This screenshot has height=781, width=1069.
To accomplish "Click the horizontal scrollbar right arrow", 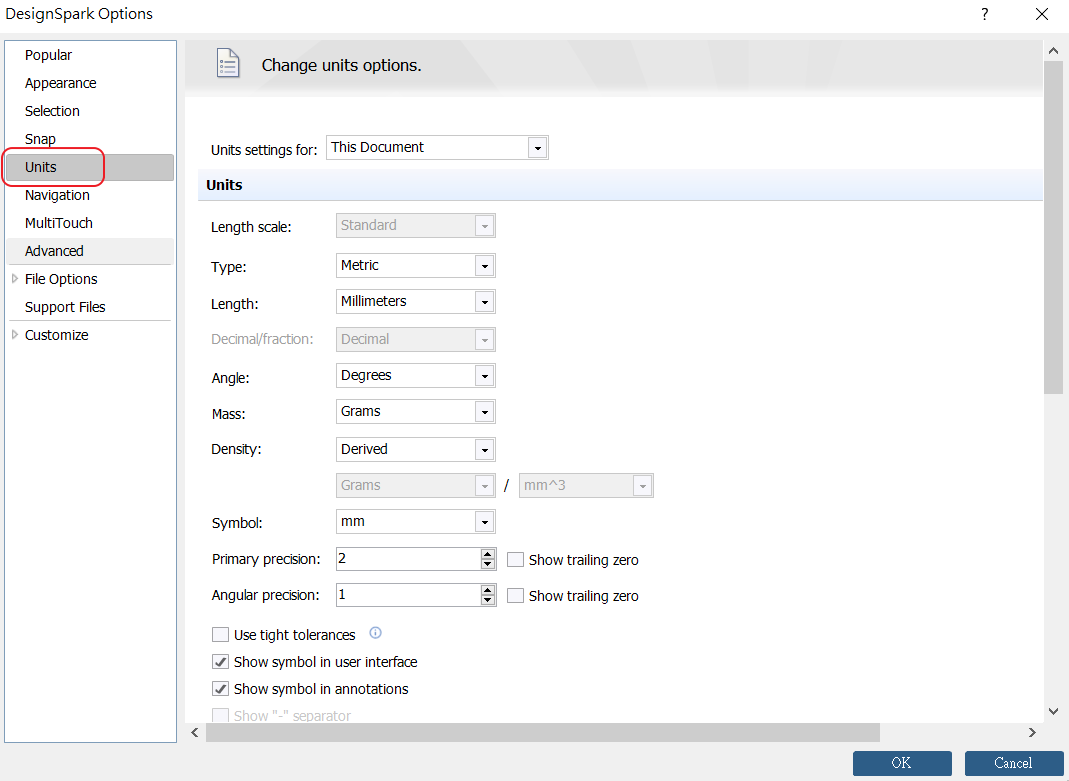I will (1032, 733).
